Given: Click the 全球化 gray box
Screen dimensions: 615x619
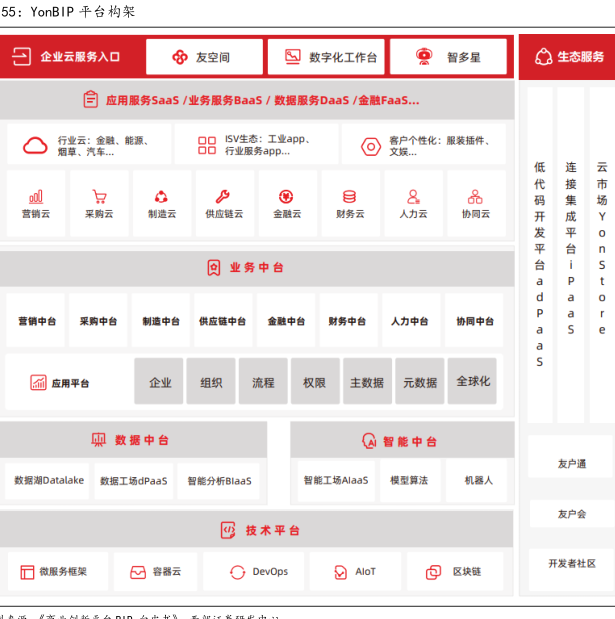Looking at the screenshot, I should (472, 381).
